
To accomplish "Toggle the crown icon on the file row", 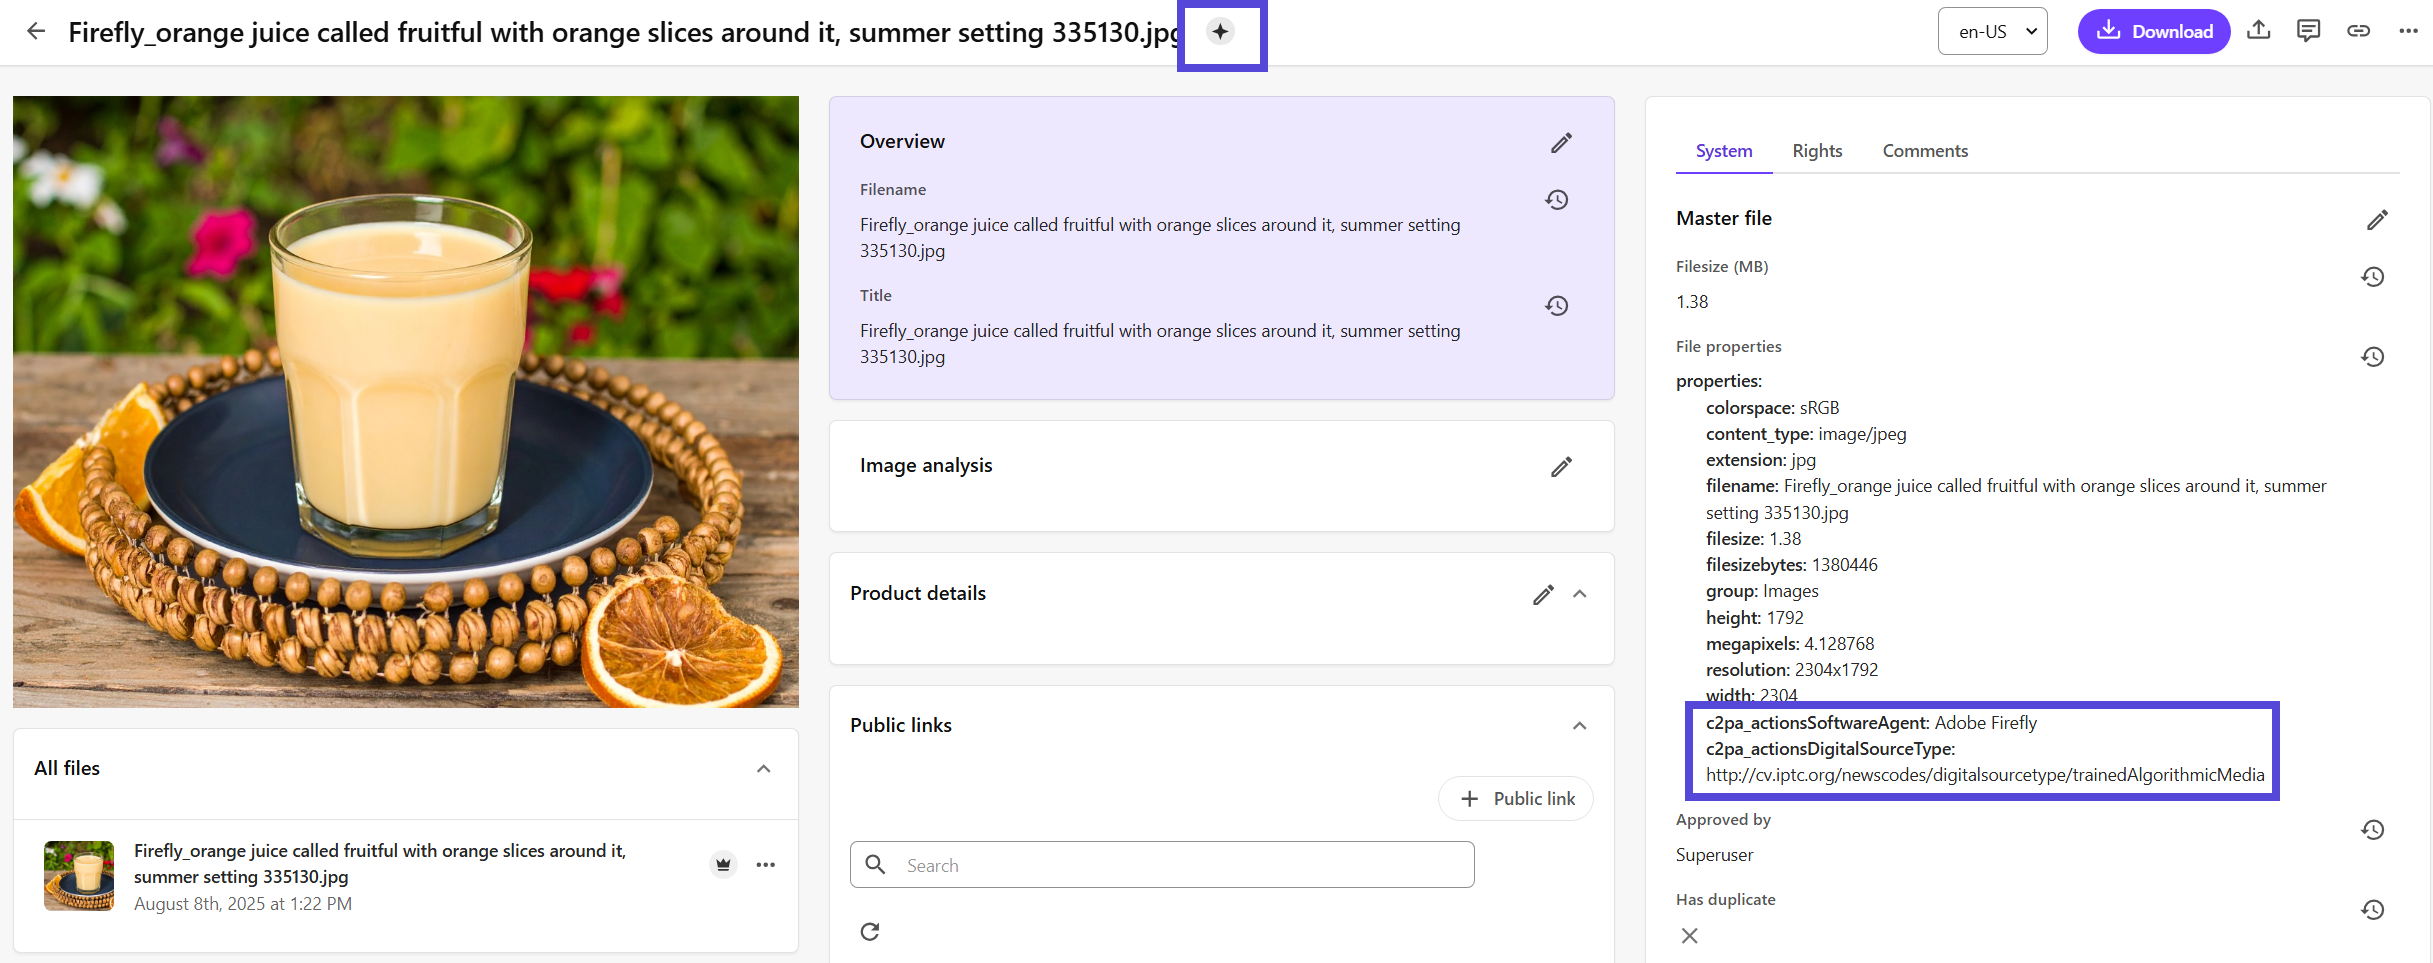I will 723,864.
